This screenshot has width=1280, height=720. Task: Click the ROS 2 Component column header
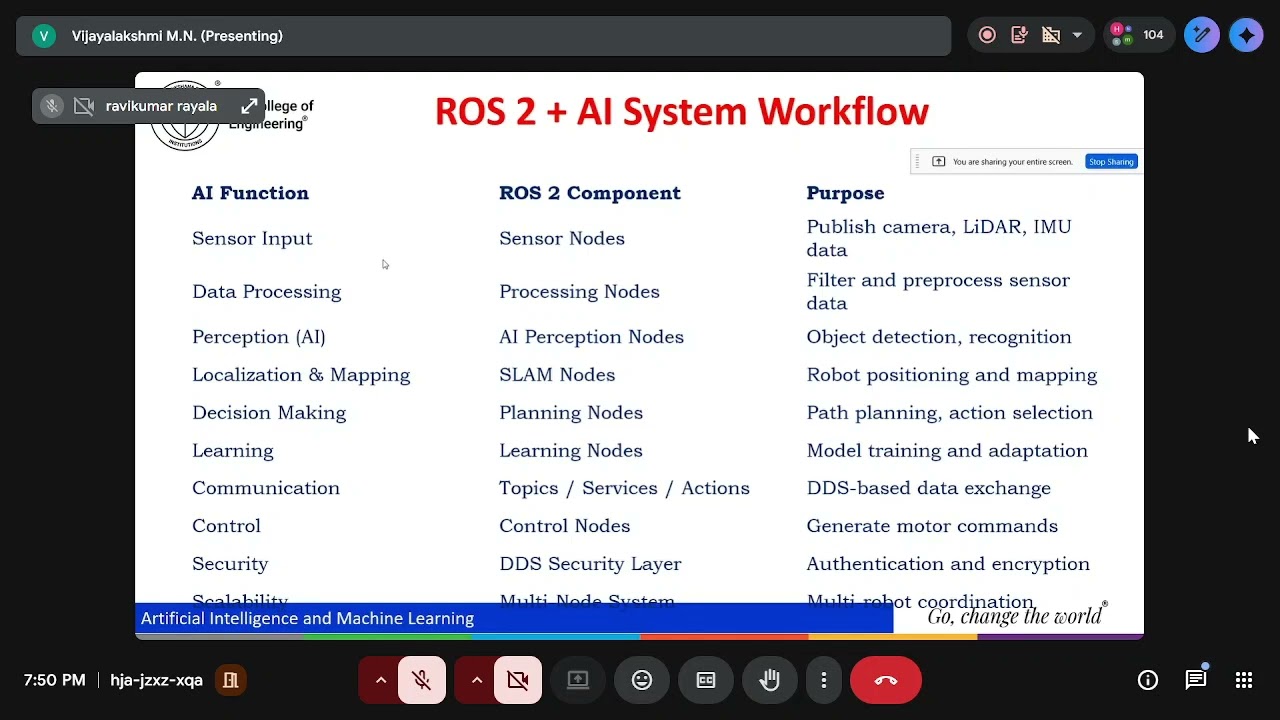(590, 193)
